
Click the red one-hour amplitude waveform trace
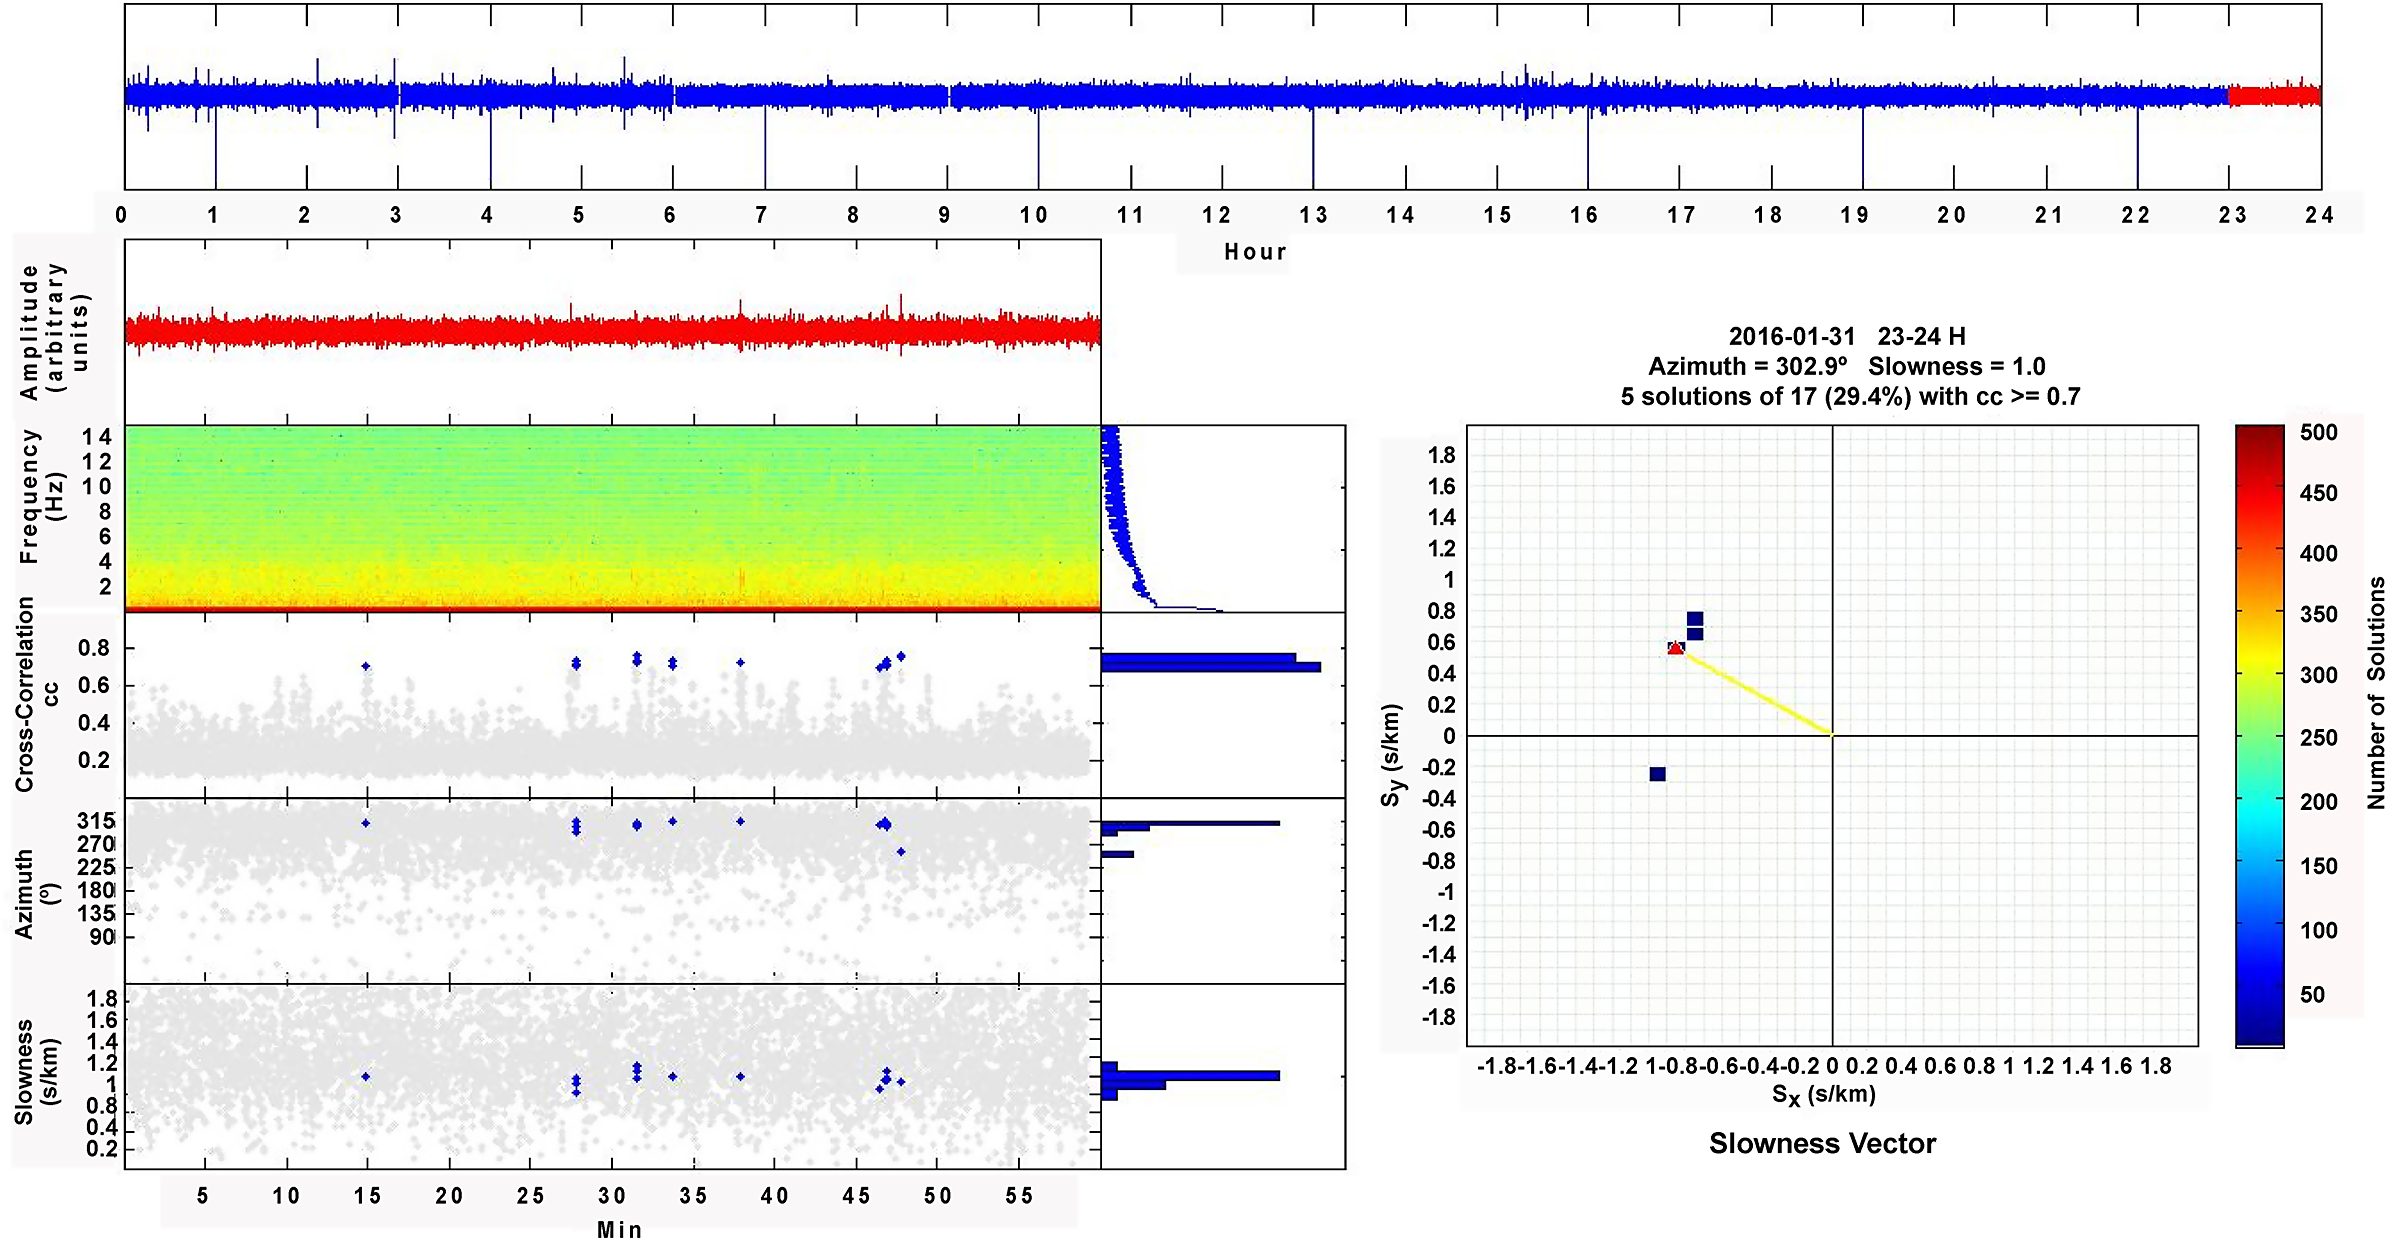point(612,331)
